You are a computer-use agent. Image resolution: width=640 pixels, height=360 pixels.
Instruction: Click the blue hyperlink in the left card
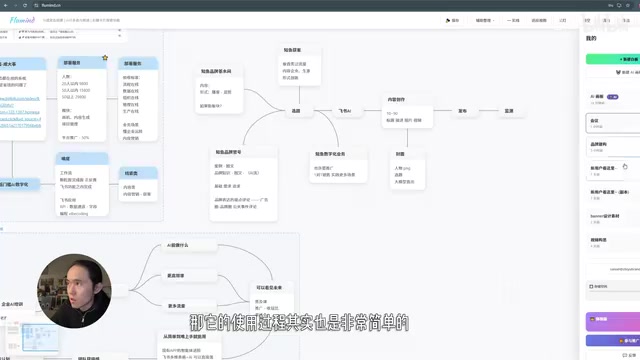point(20,112)
